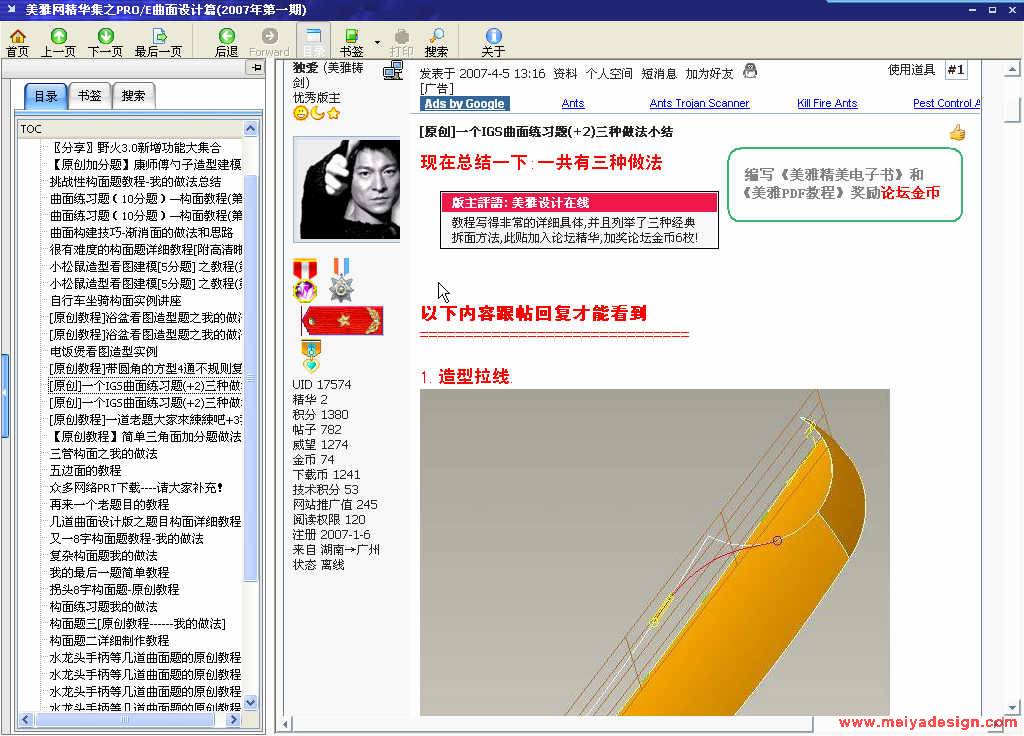Expand the 书签 toolbar dropdown arrow
Screen dimensions: 1024x736
(377, 42)
